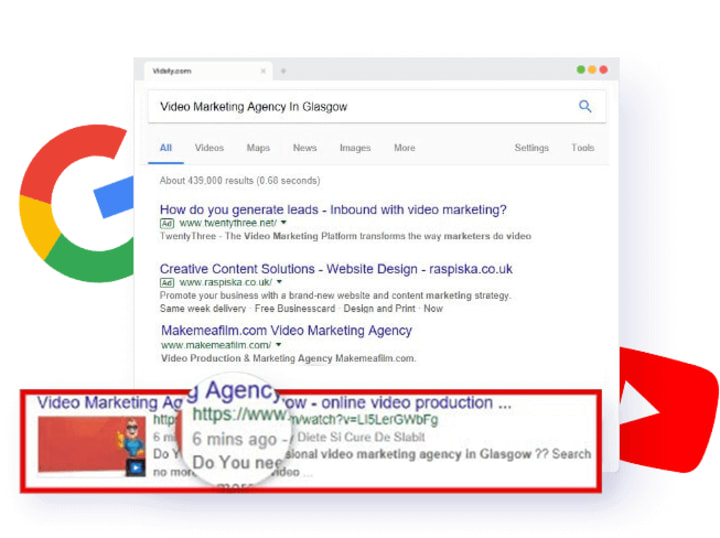Click 'TwentyThree - The Video Marketing Platform' description
The width and height of the screenshot is (720, 538).
click(x=345, y=236)
